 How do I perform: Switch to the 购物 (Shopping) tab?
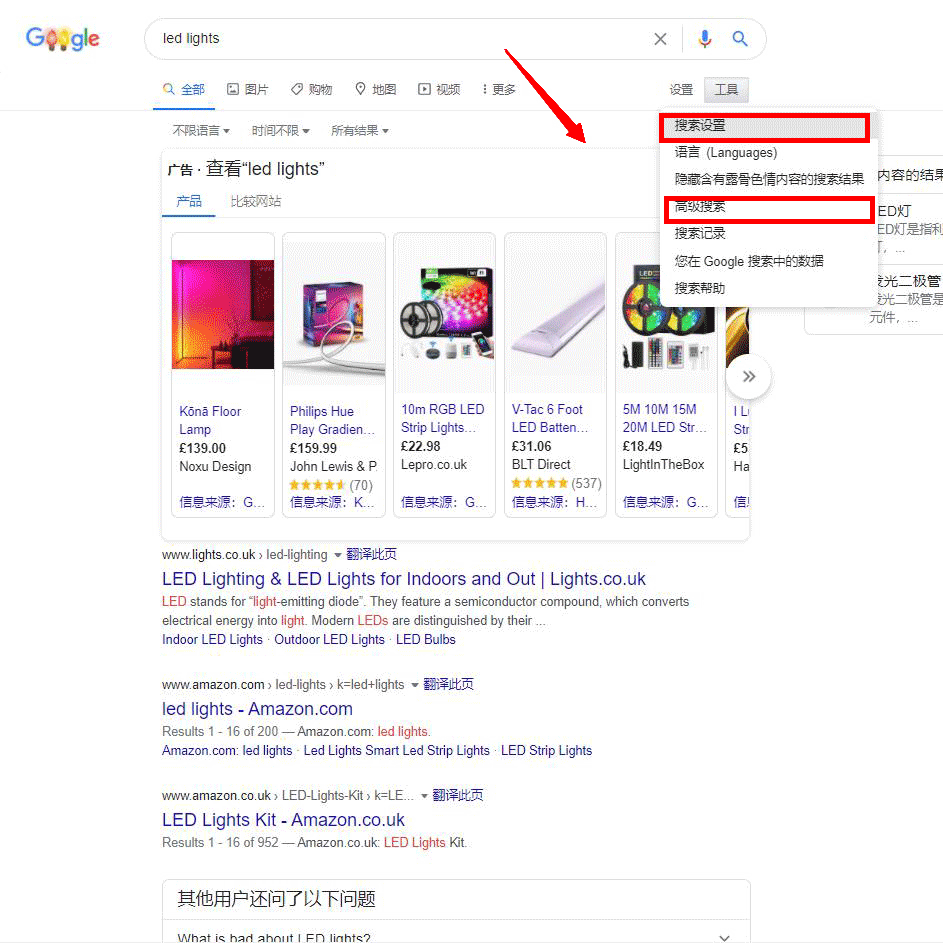coord(311,90)
